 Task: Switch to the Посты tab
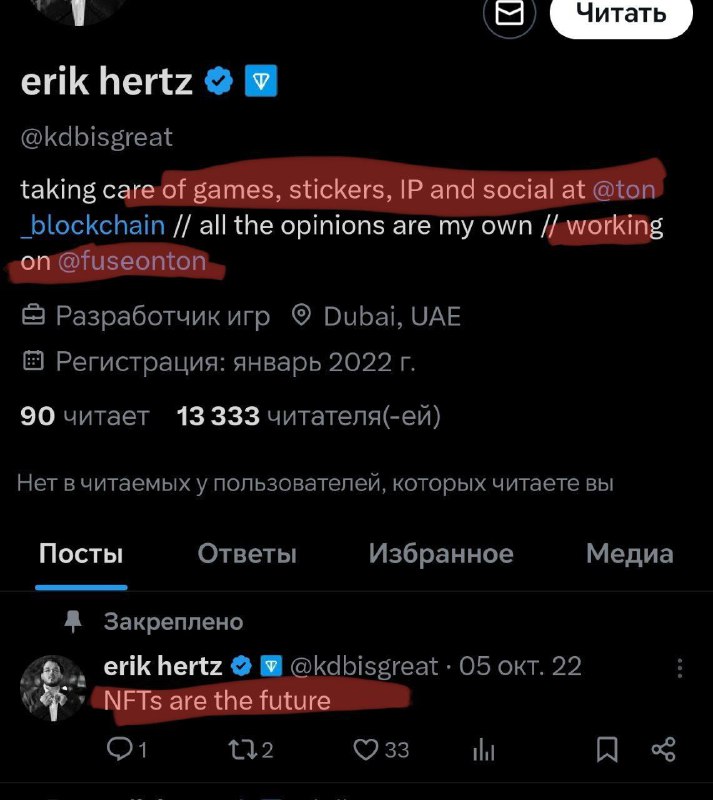(81, 554)
